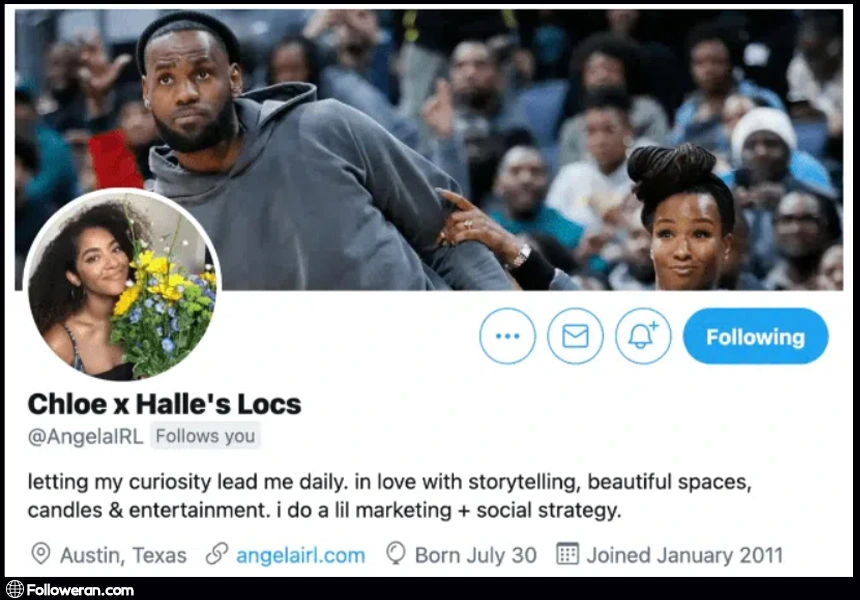Click the Born July 30 text

tap(476, 555)
